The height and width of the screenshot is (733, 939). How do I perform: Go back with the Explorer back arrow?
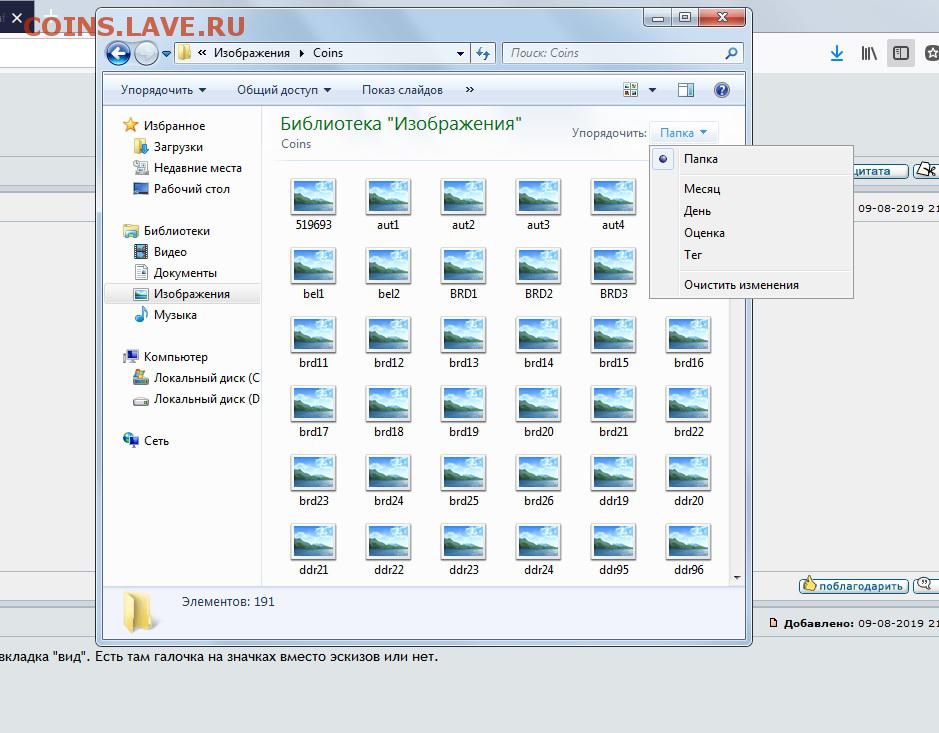pyautogui.click(x=118, y=53)
